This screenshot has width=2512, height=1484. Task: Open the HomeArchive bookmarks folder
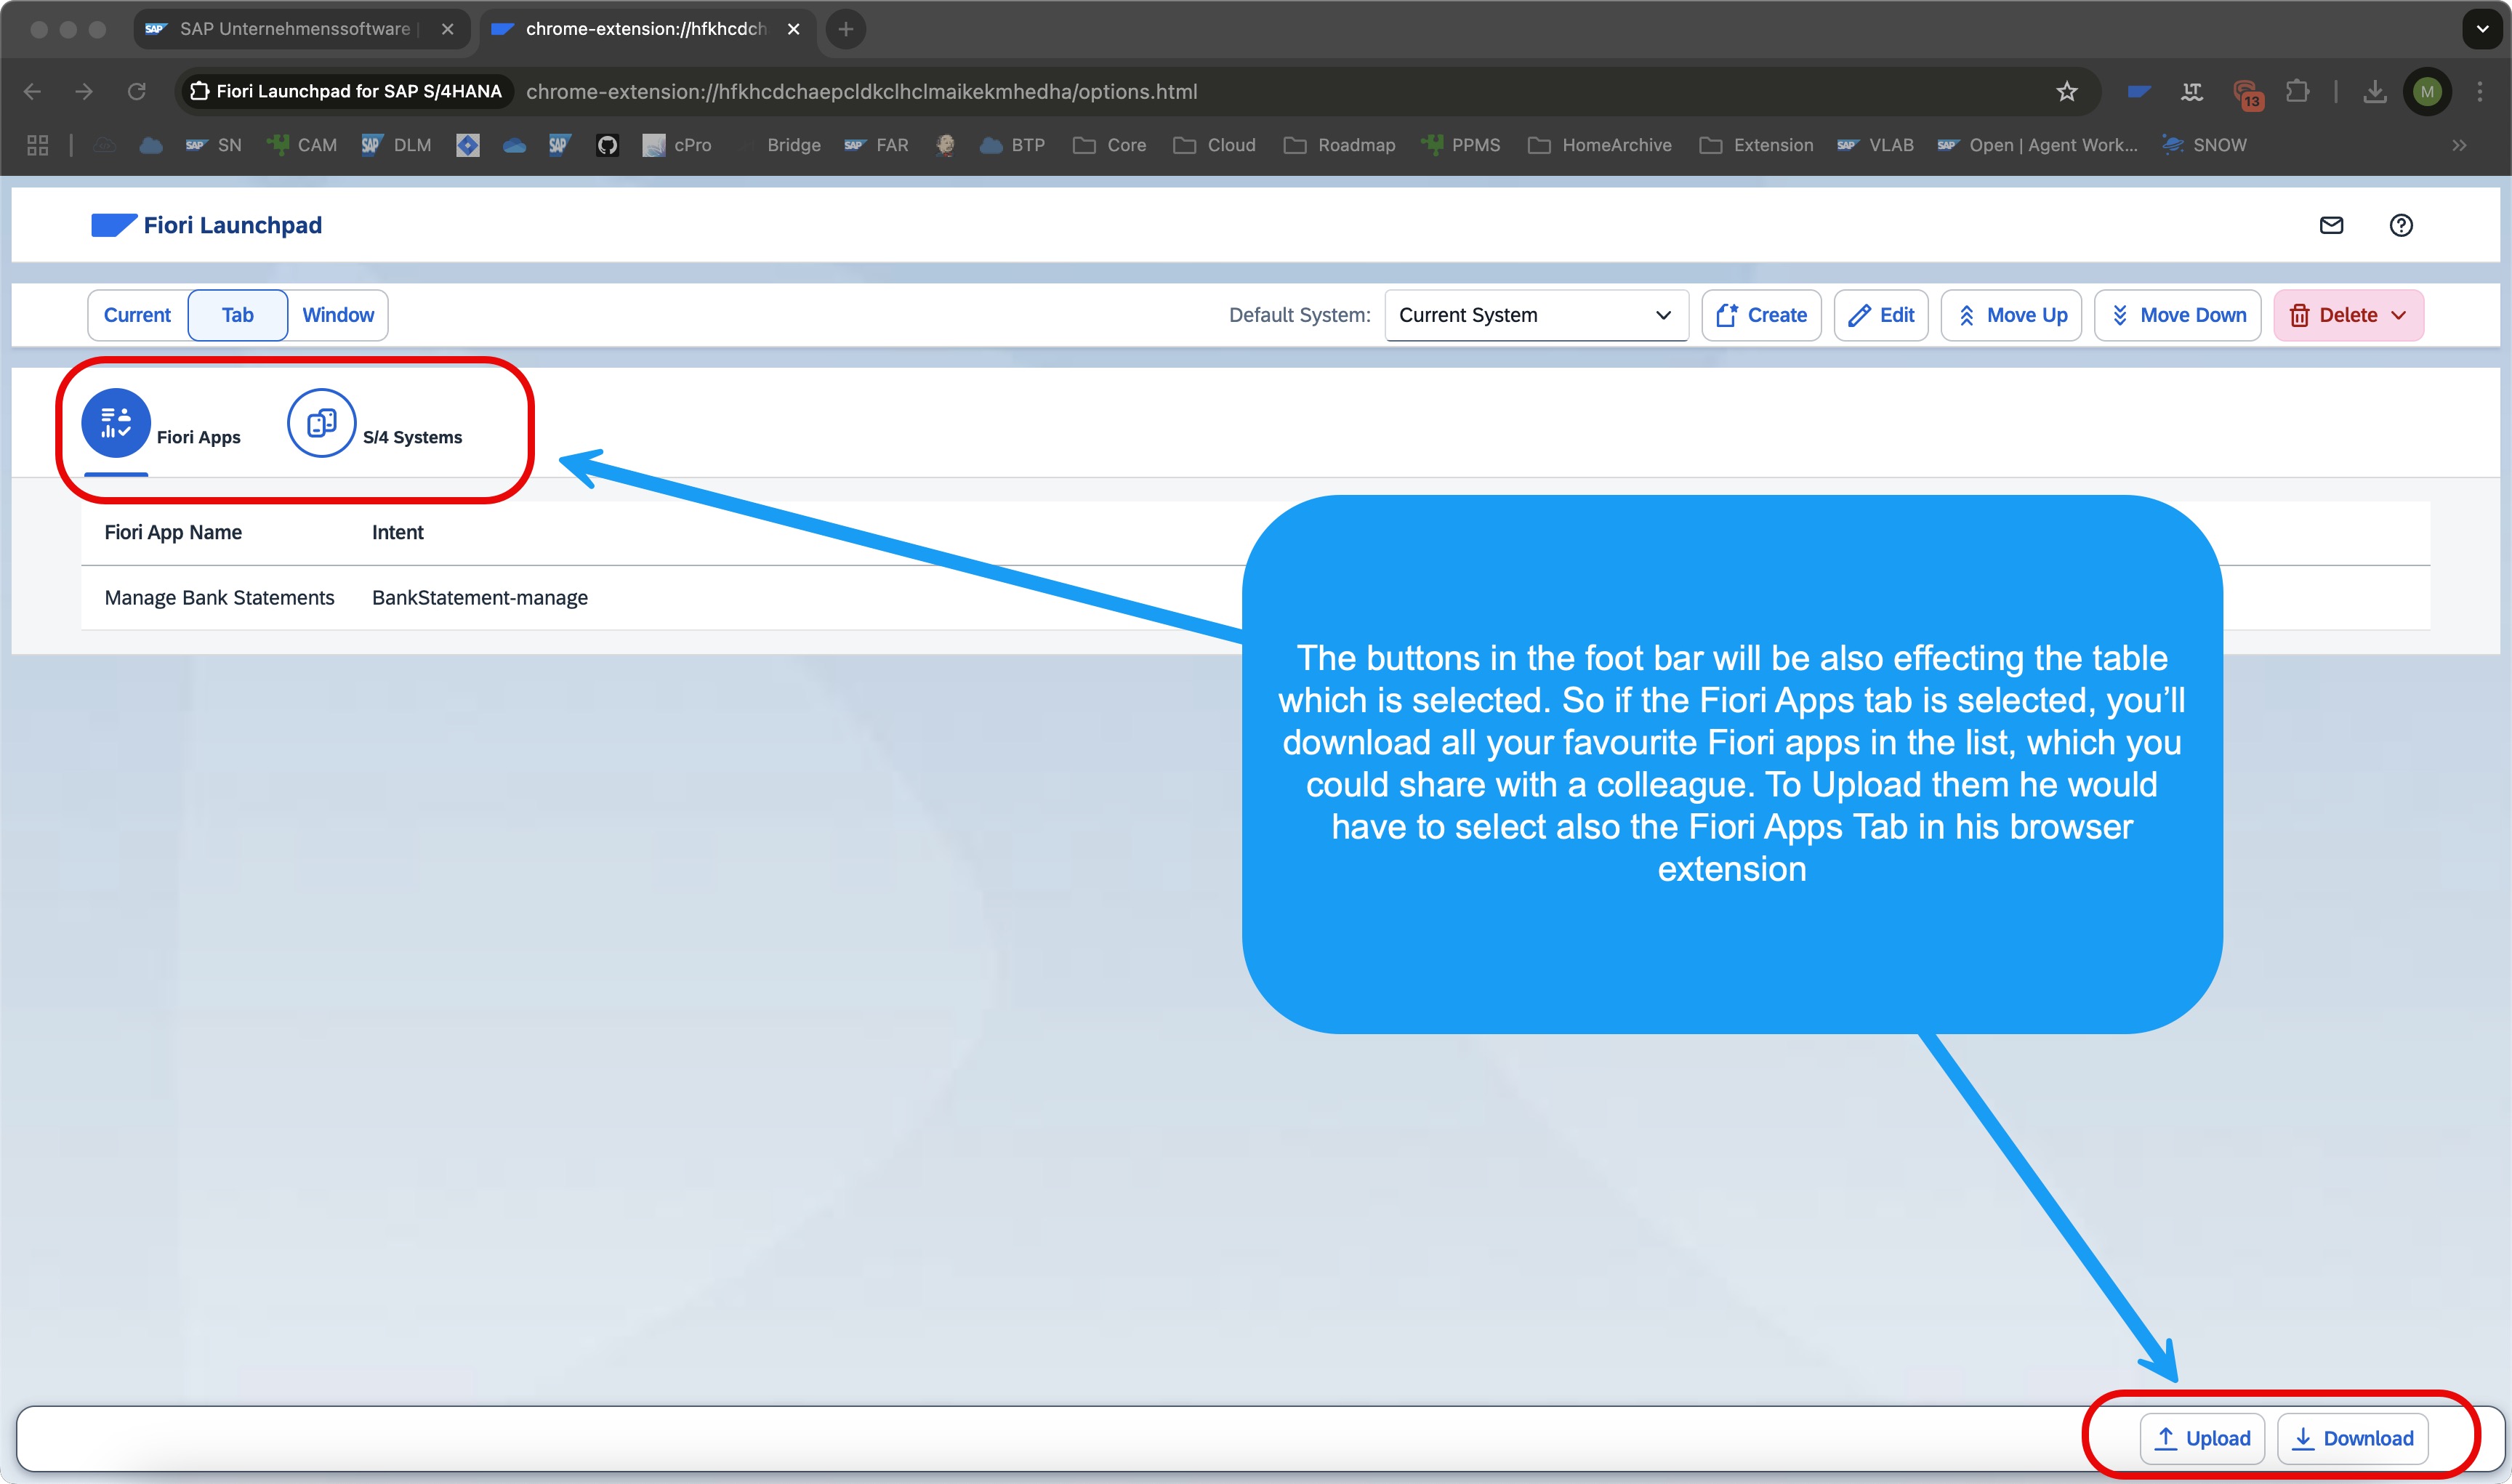pyautogui.click(x=1600, y=145)
